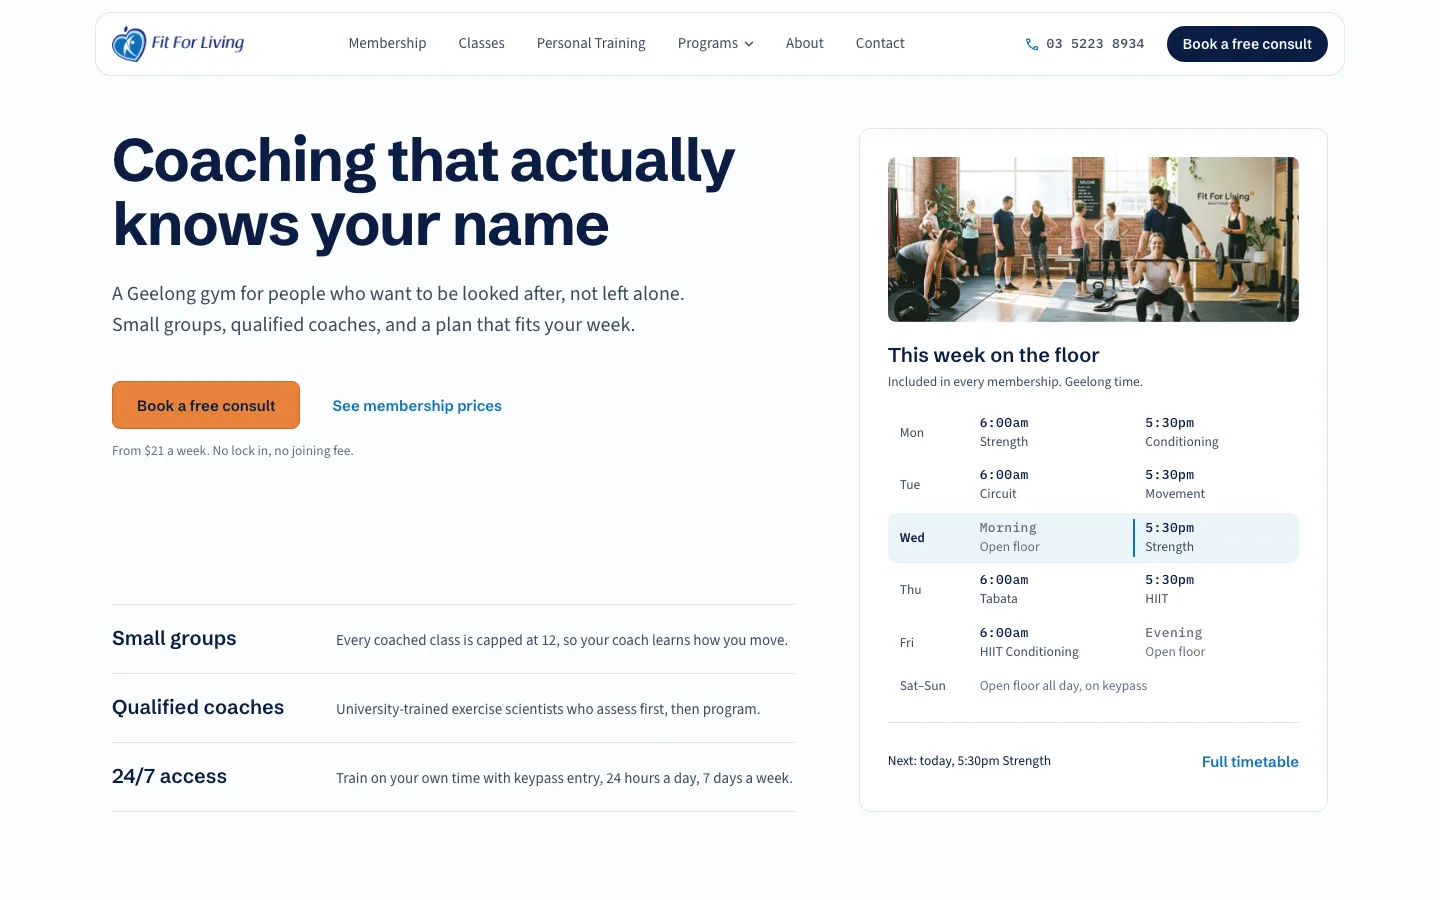Select Monday 6:00am Strength class
This screenshot has height=900, width=1440.
(x=1004, y=432)
